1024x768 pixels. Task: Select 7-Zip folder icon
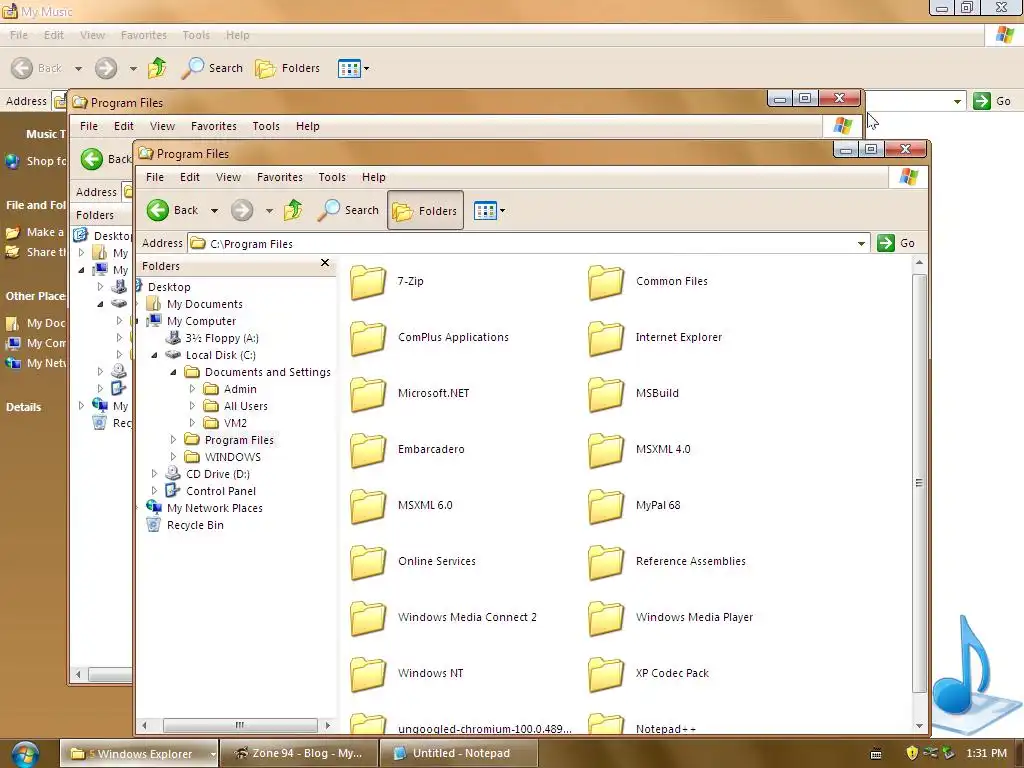pyautogui.click(x=368, y=282)
